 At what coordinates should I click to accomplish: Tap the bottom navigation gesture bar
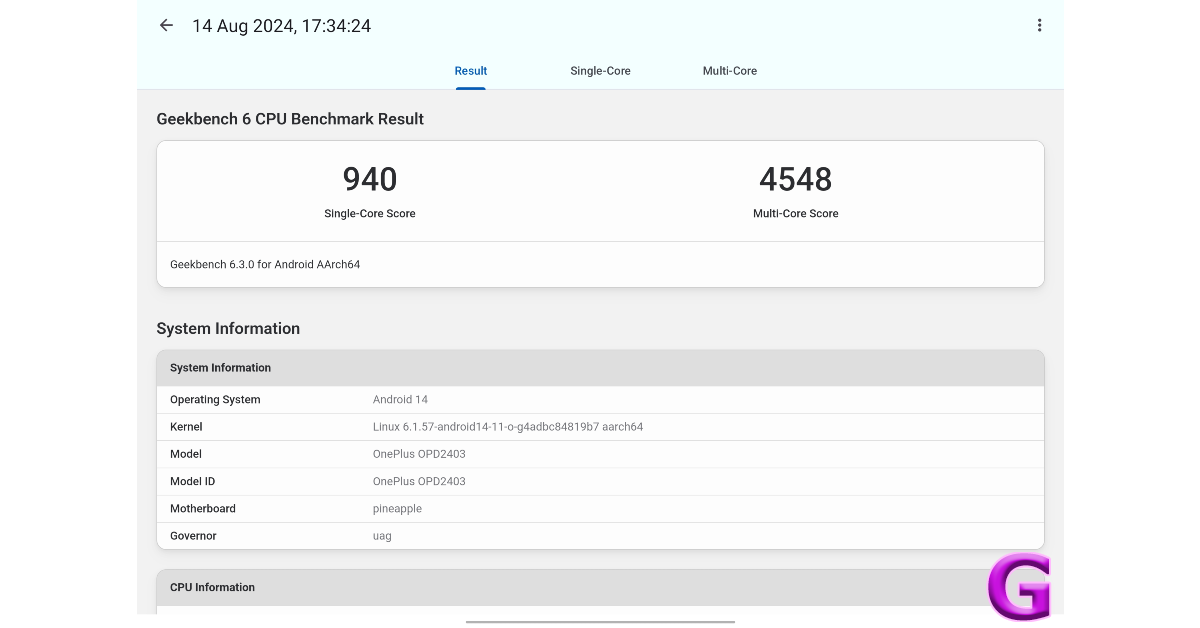tap(600, 621)
